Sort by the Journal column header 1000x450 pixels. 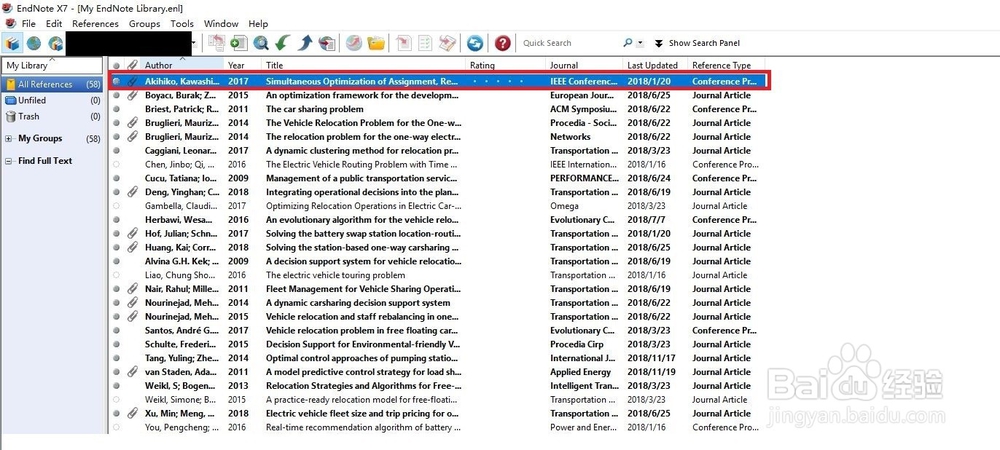584,65
